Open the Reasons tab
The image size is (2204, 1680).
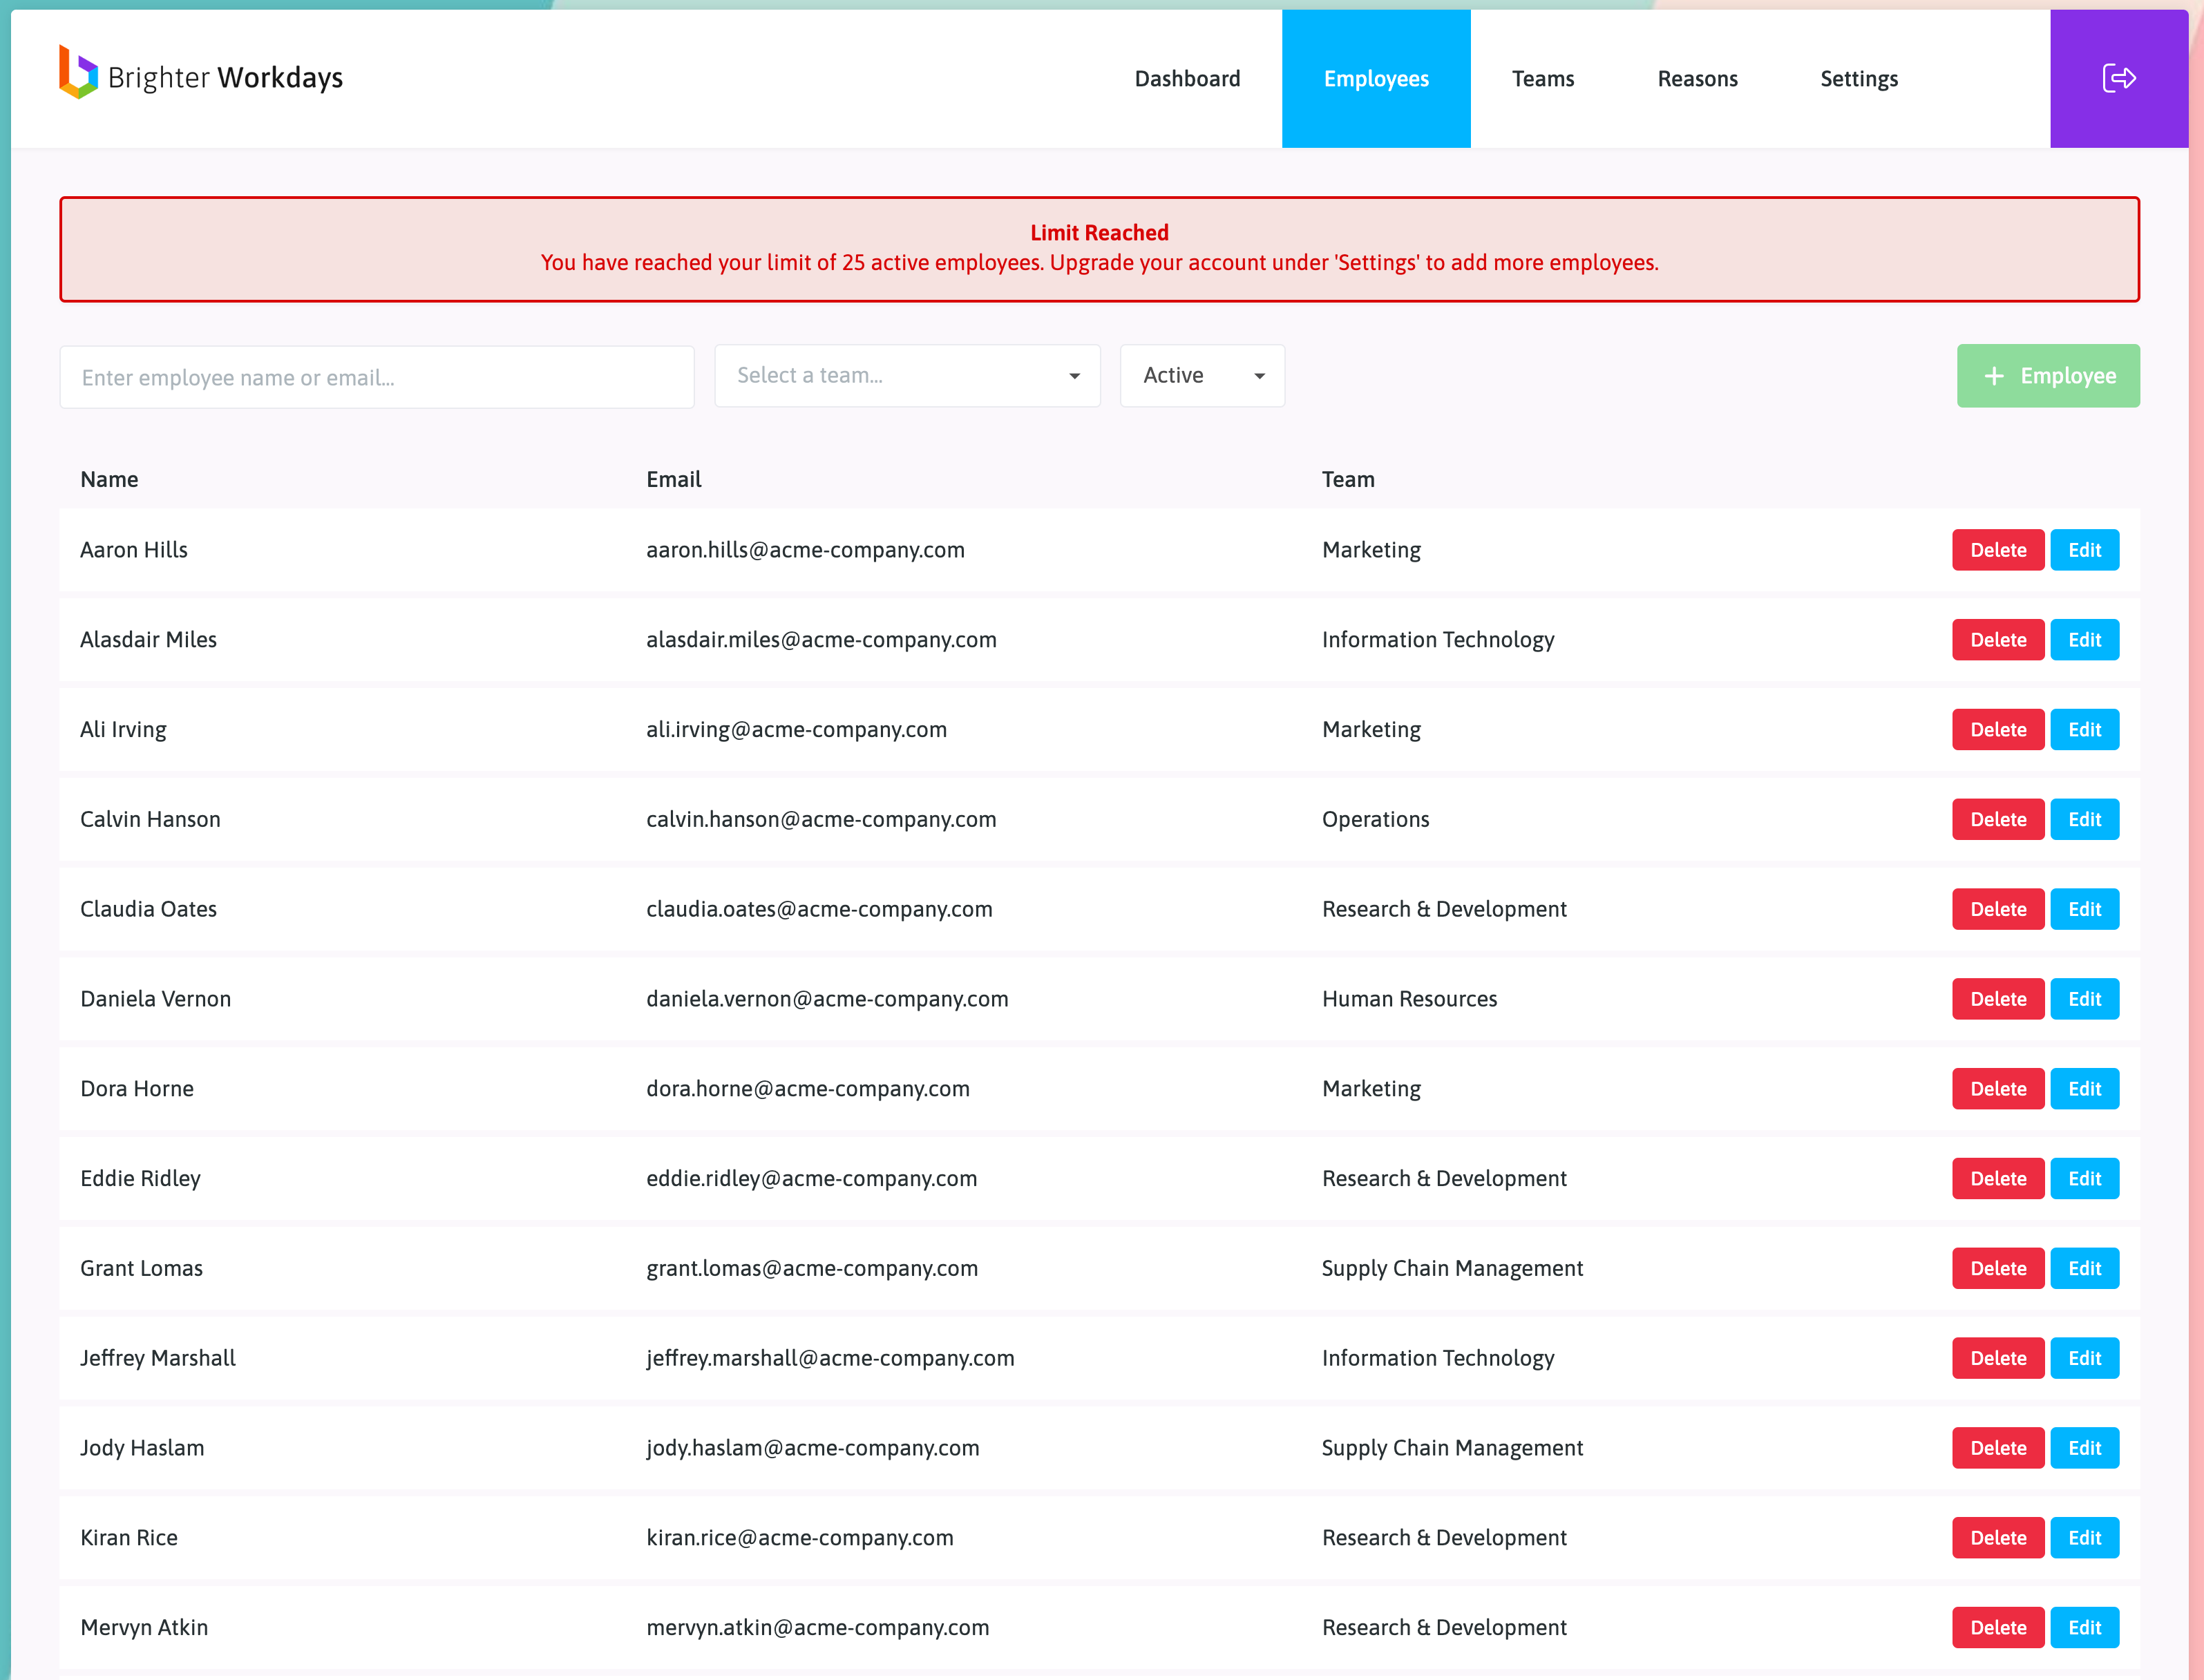click(x=1697, y=79)
